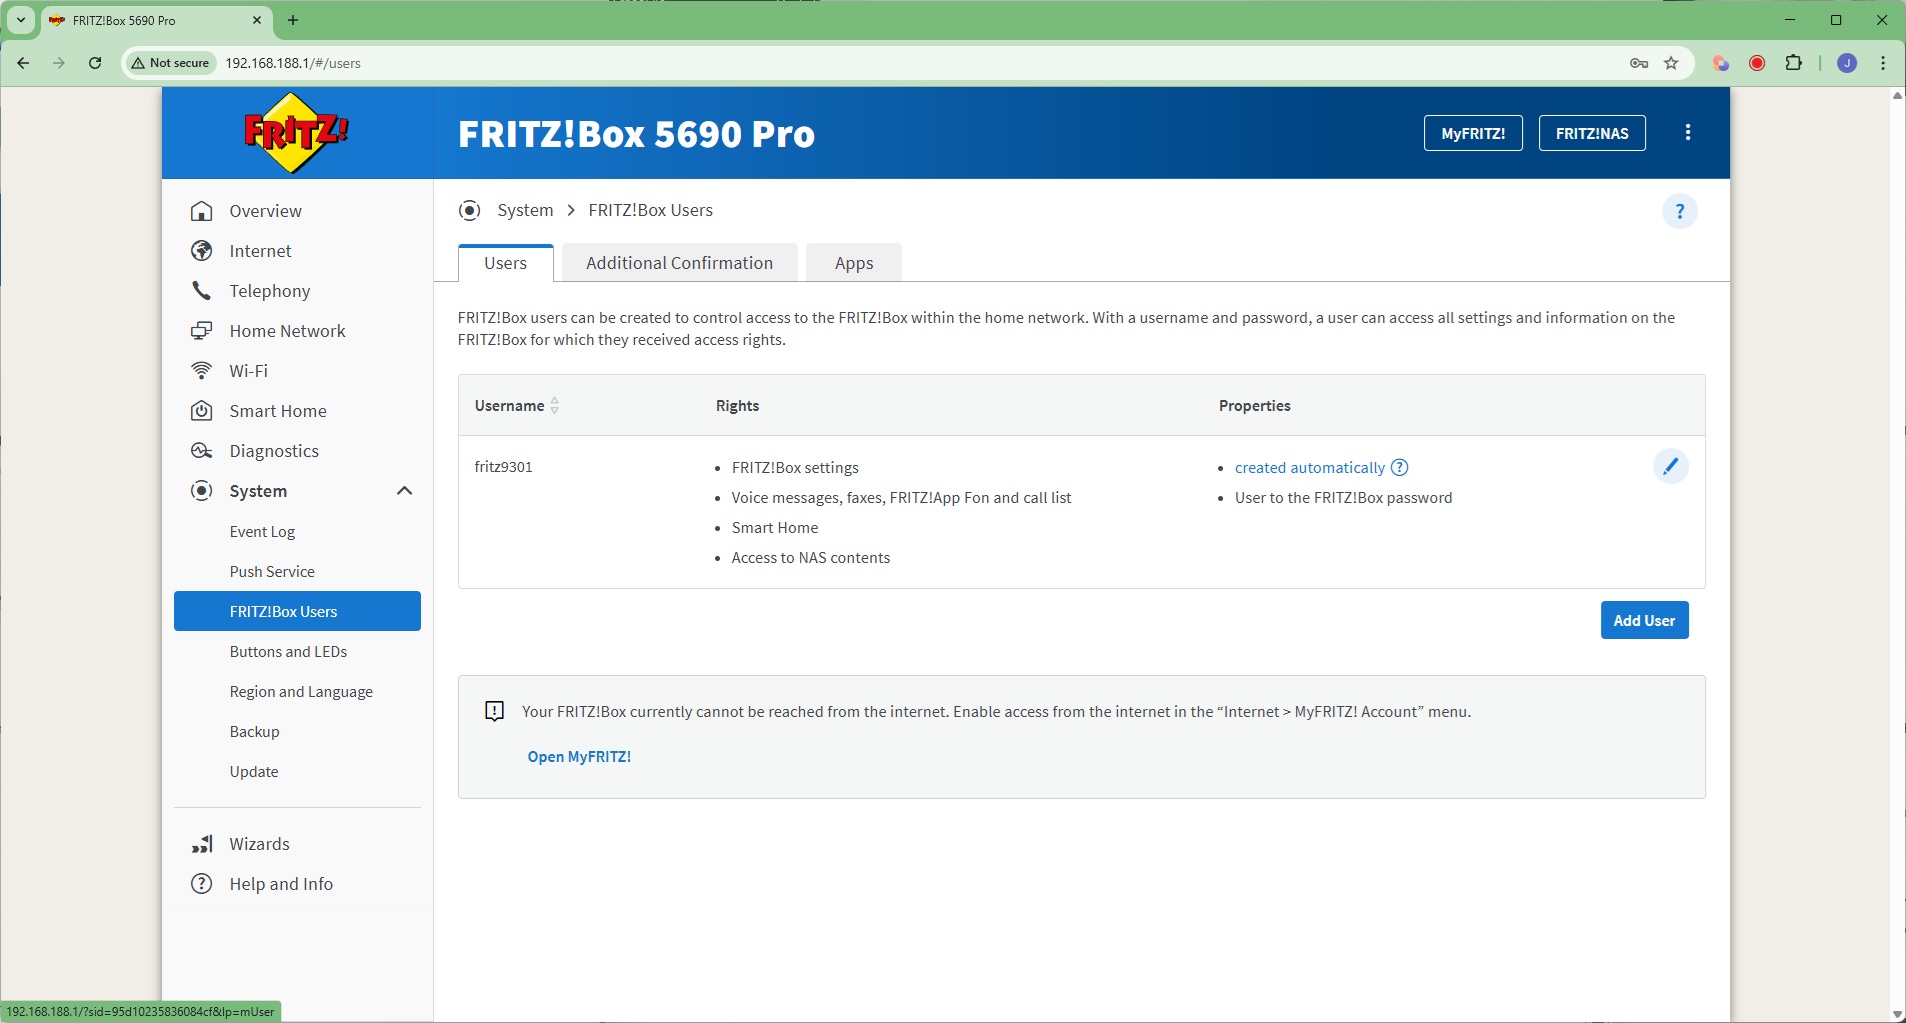Click the Telephony sidebar label
Screen dimensions: 1906x1023
pyautogui.click(x=270, y=291)
